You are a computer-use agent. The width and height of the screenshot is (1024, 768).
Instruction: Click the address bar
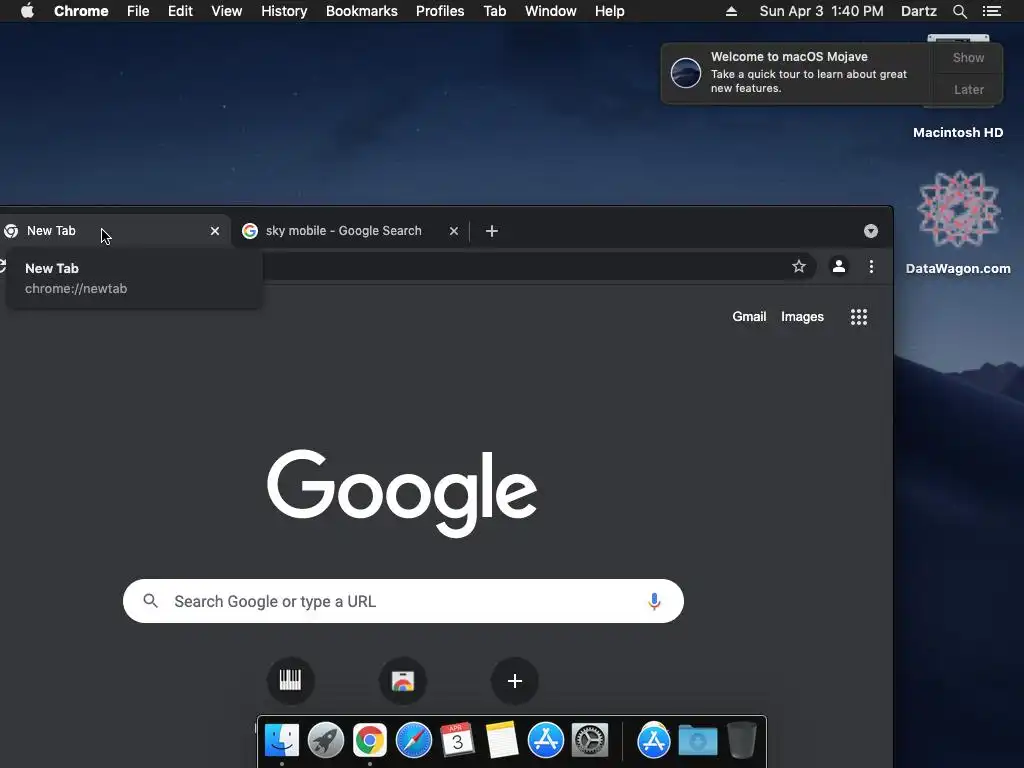coord(522,266)
